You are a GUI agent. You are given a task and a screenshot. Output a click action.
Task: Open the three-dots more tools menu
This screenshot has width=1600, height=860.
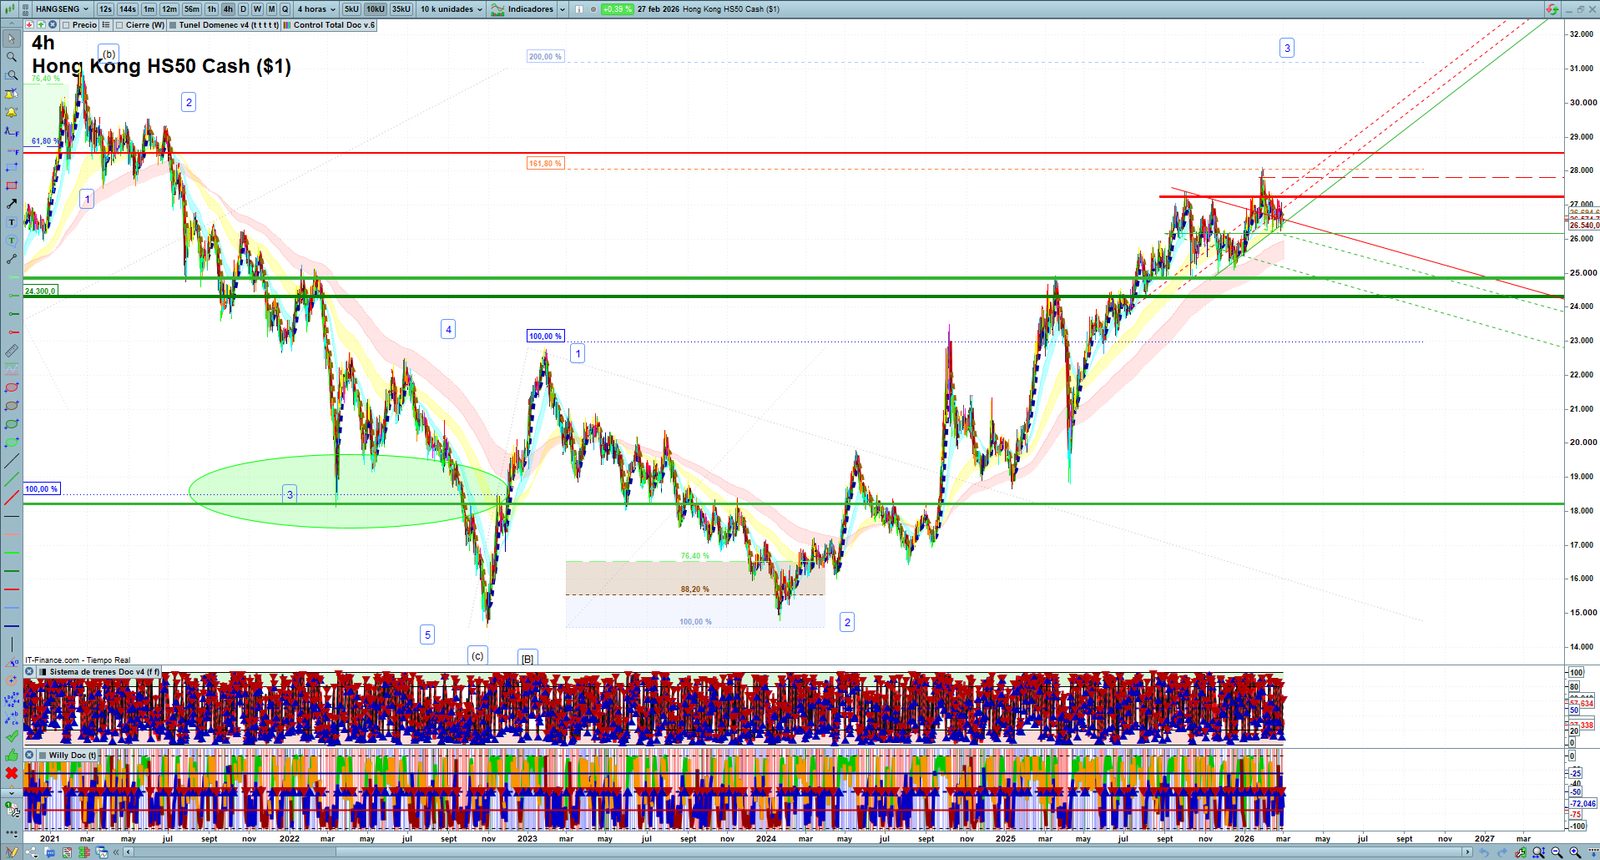(x=11, y=834)
